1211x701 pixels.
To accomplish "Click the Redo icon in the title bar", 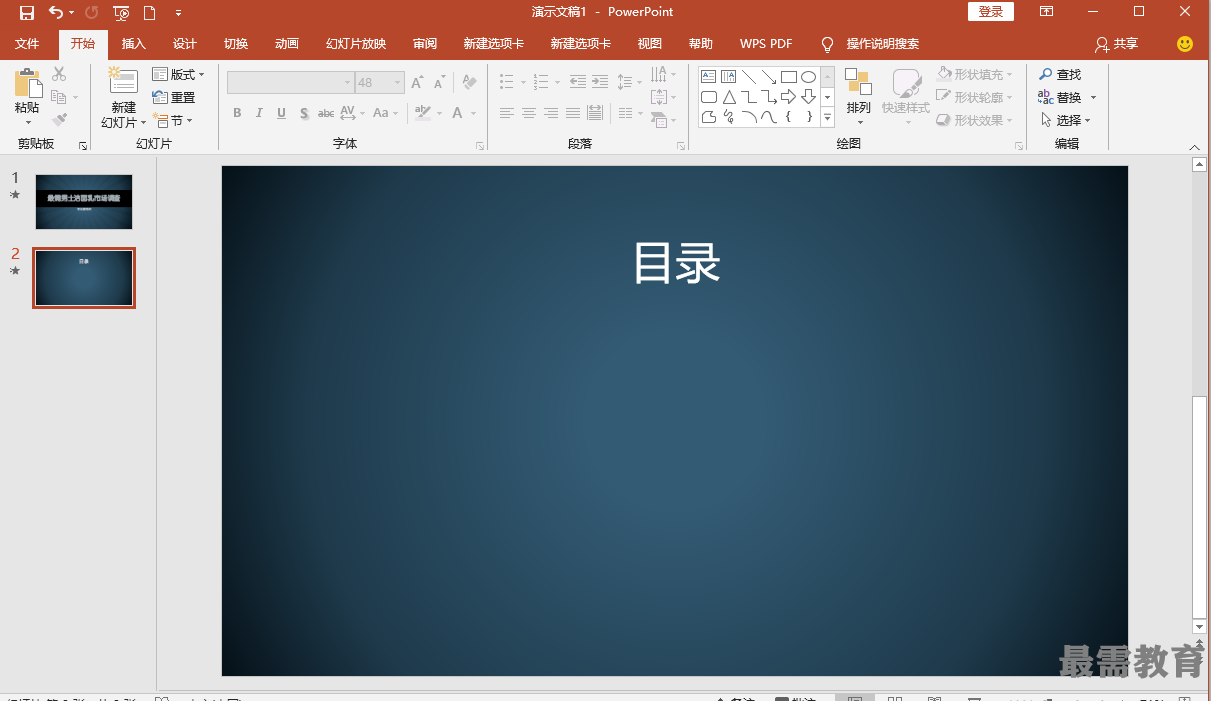I will pos(91,13).
